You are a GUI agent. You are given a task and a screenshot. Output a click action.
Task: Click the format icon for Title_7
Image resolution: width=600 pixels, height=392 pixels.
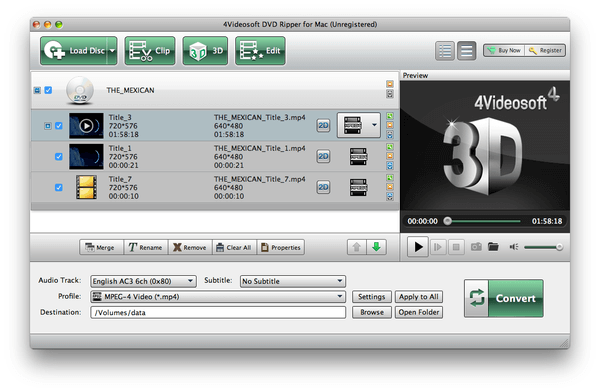pyautogui.click(x=358, y=187)
